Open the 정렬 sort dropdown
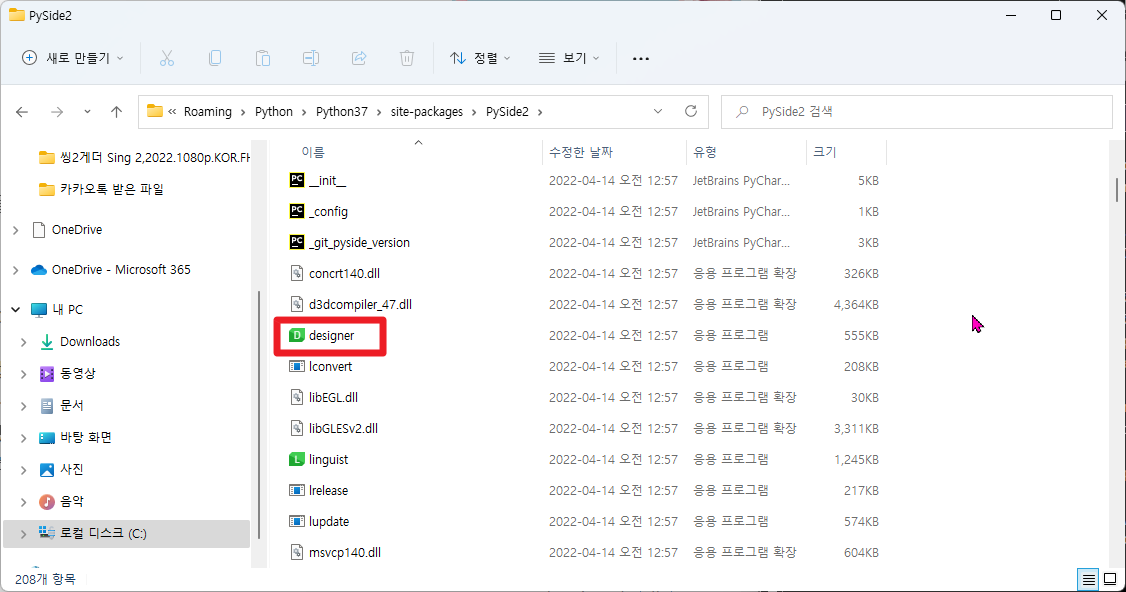Image resolution: width=1126 pixels, height=592 pixels. [480, 58]
